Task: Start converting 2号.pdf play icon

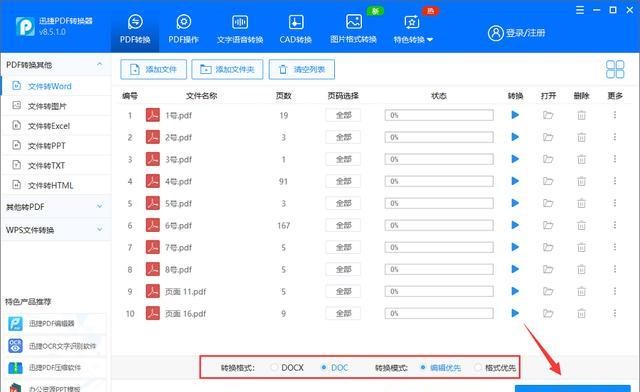Action: click(515, 137)
